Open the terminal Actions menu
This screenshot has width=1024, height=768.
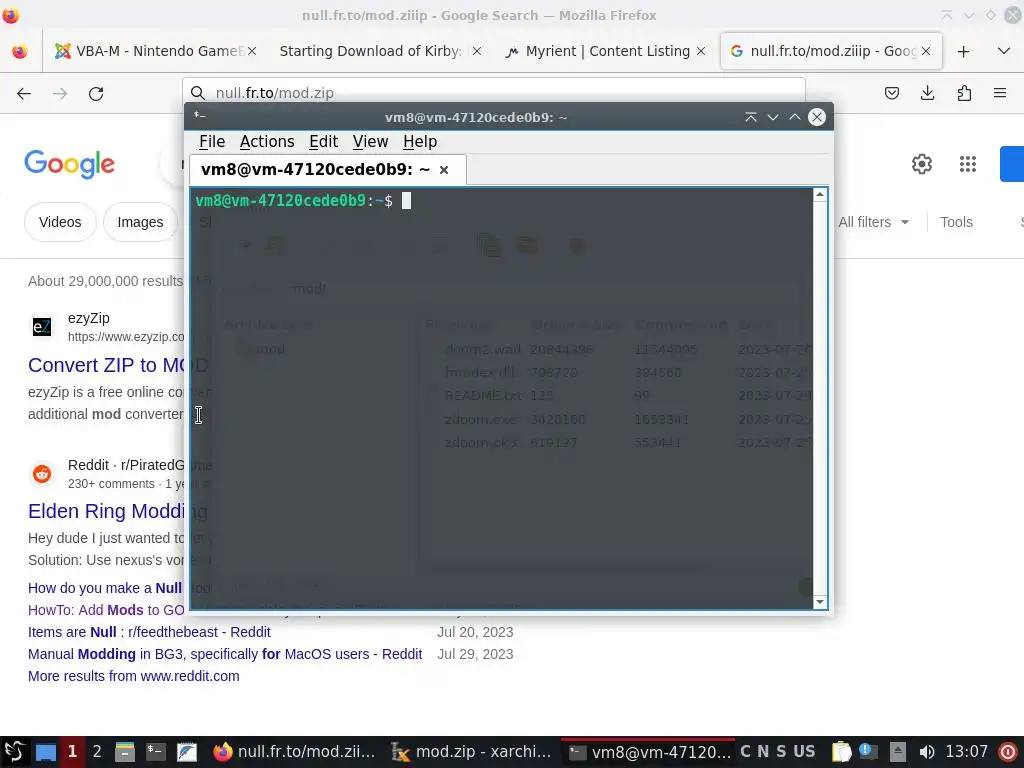[266, 142]
